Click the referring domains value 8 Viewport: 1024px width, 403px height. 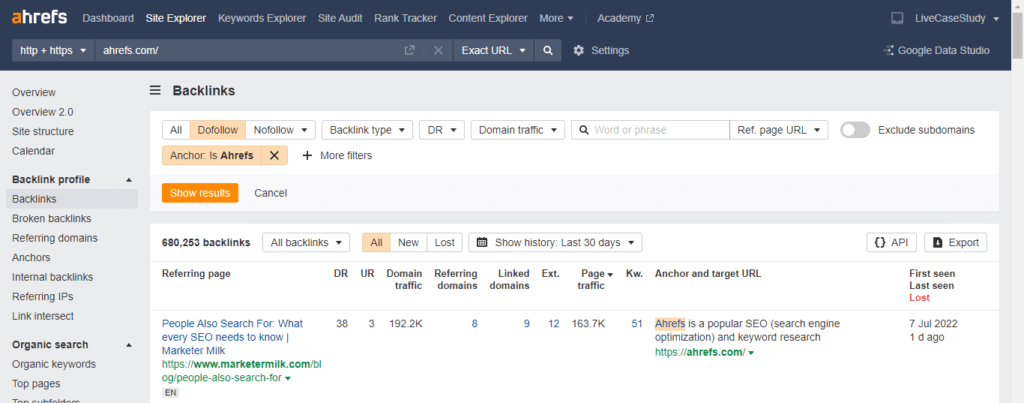tap(475, 323)
